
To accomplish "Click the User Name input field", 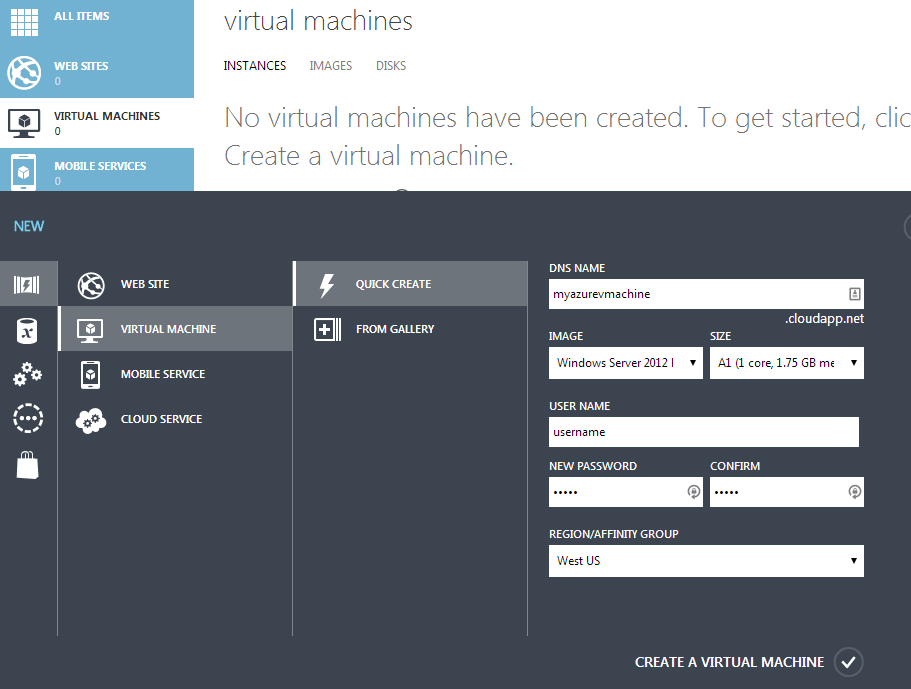I will point(704,432).
